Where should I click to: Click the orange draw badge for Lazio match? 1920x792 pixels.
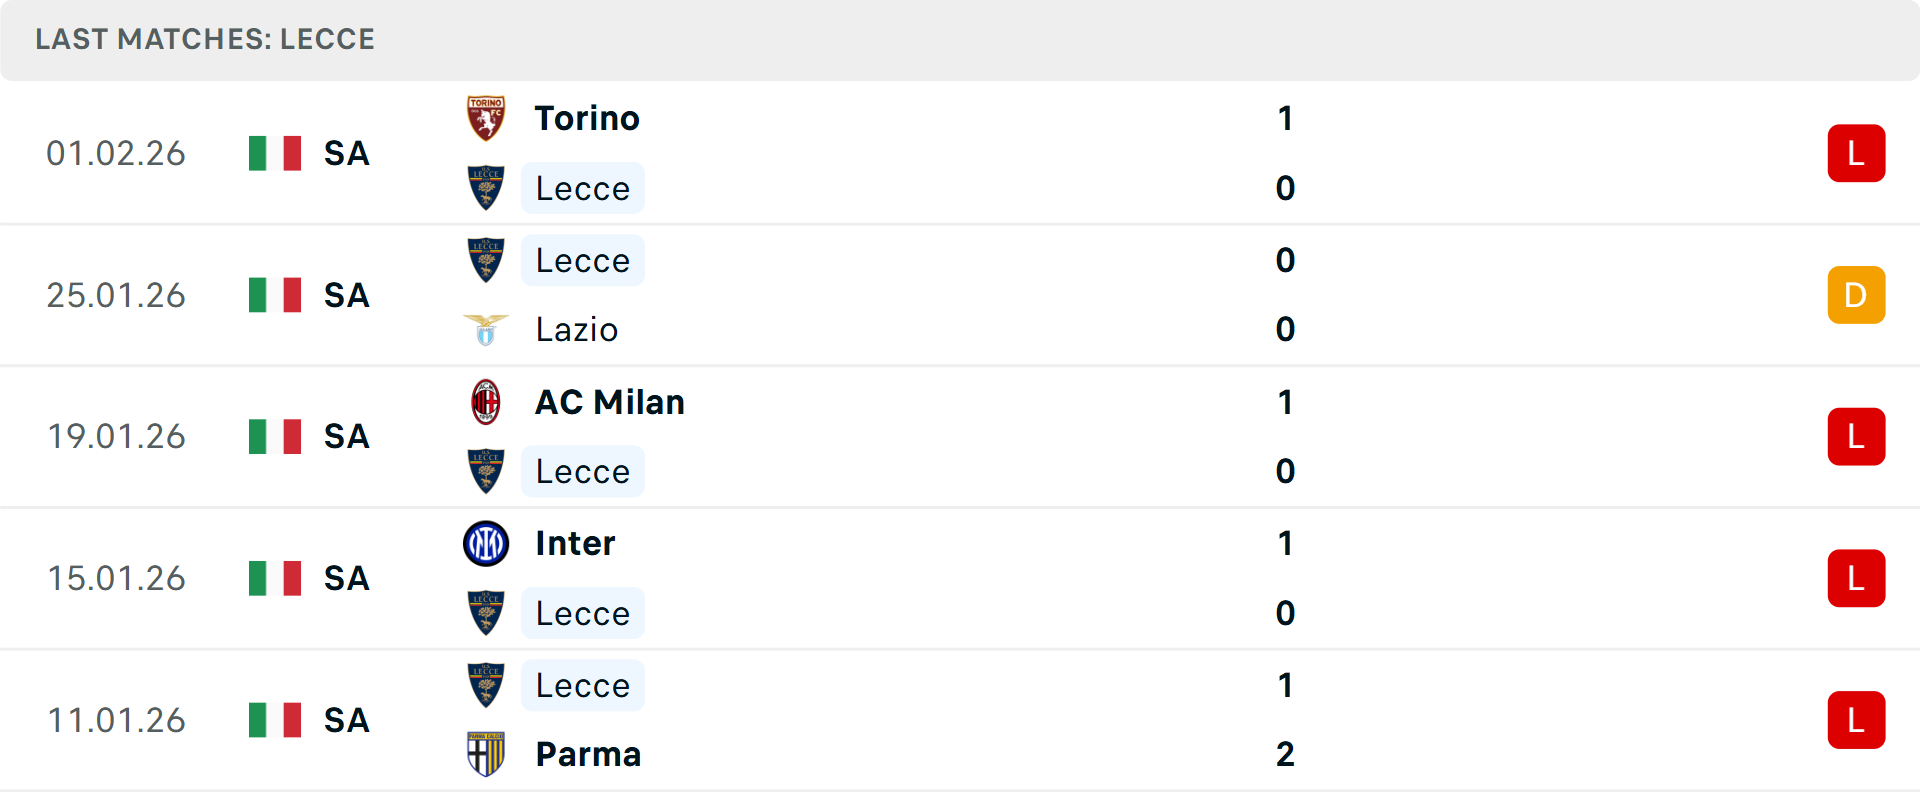tap(1856, 295)
